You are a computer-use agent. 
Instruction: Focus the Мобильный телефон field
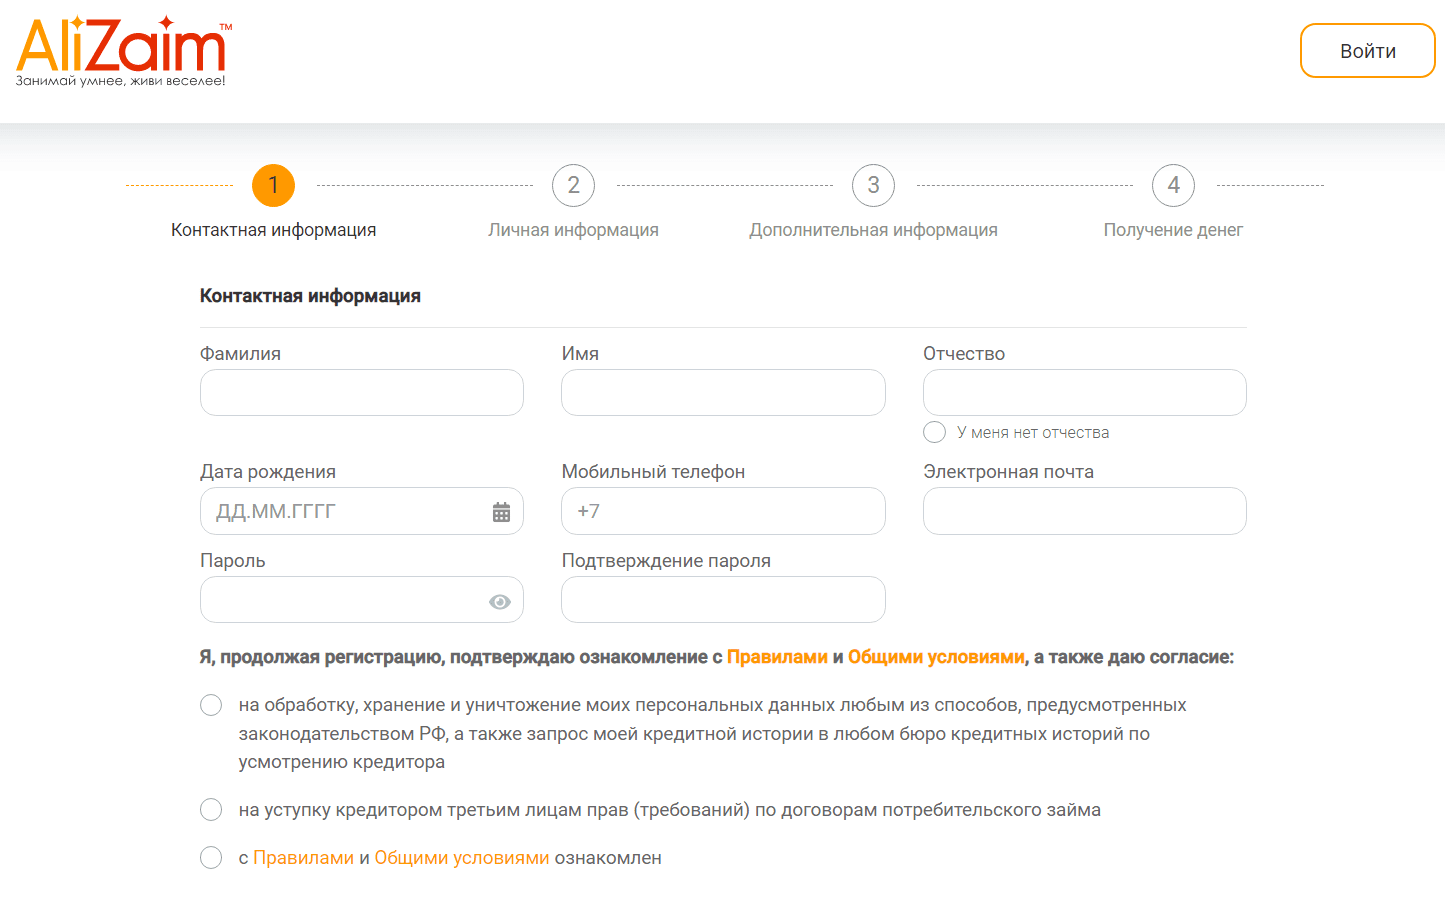[723, 511]
